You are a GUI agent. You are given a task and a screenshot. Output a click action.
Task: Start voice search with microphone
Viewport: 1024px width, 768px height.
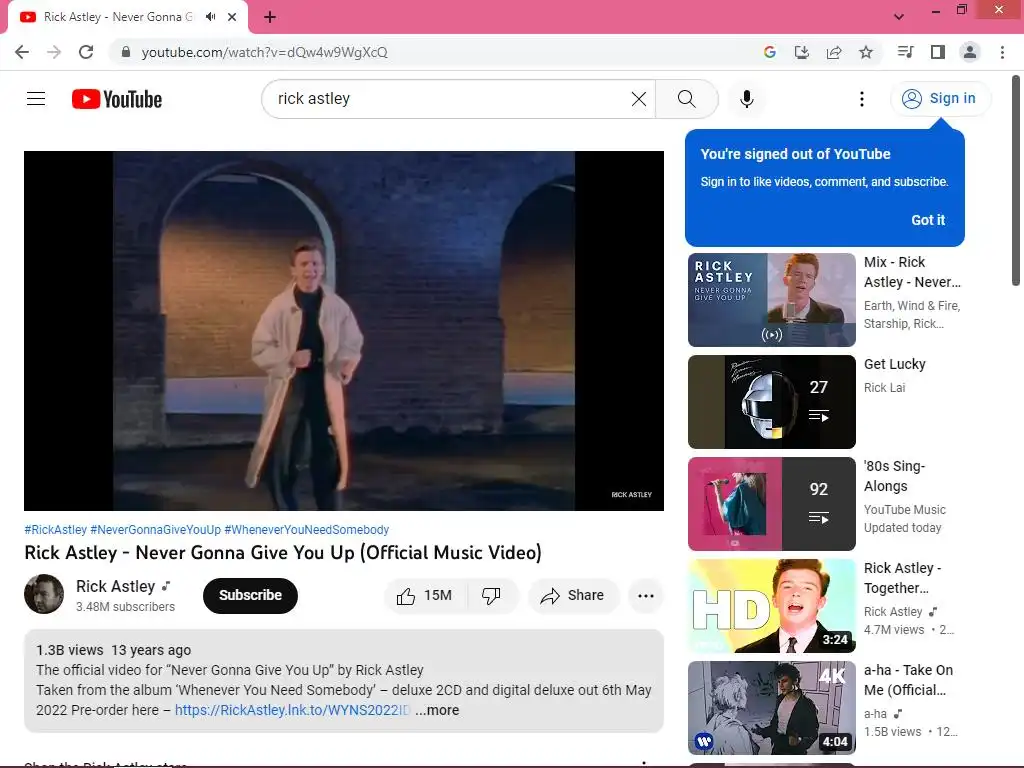746,99
